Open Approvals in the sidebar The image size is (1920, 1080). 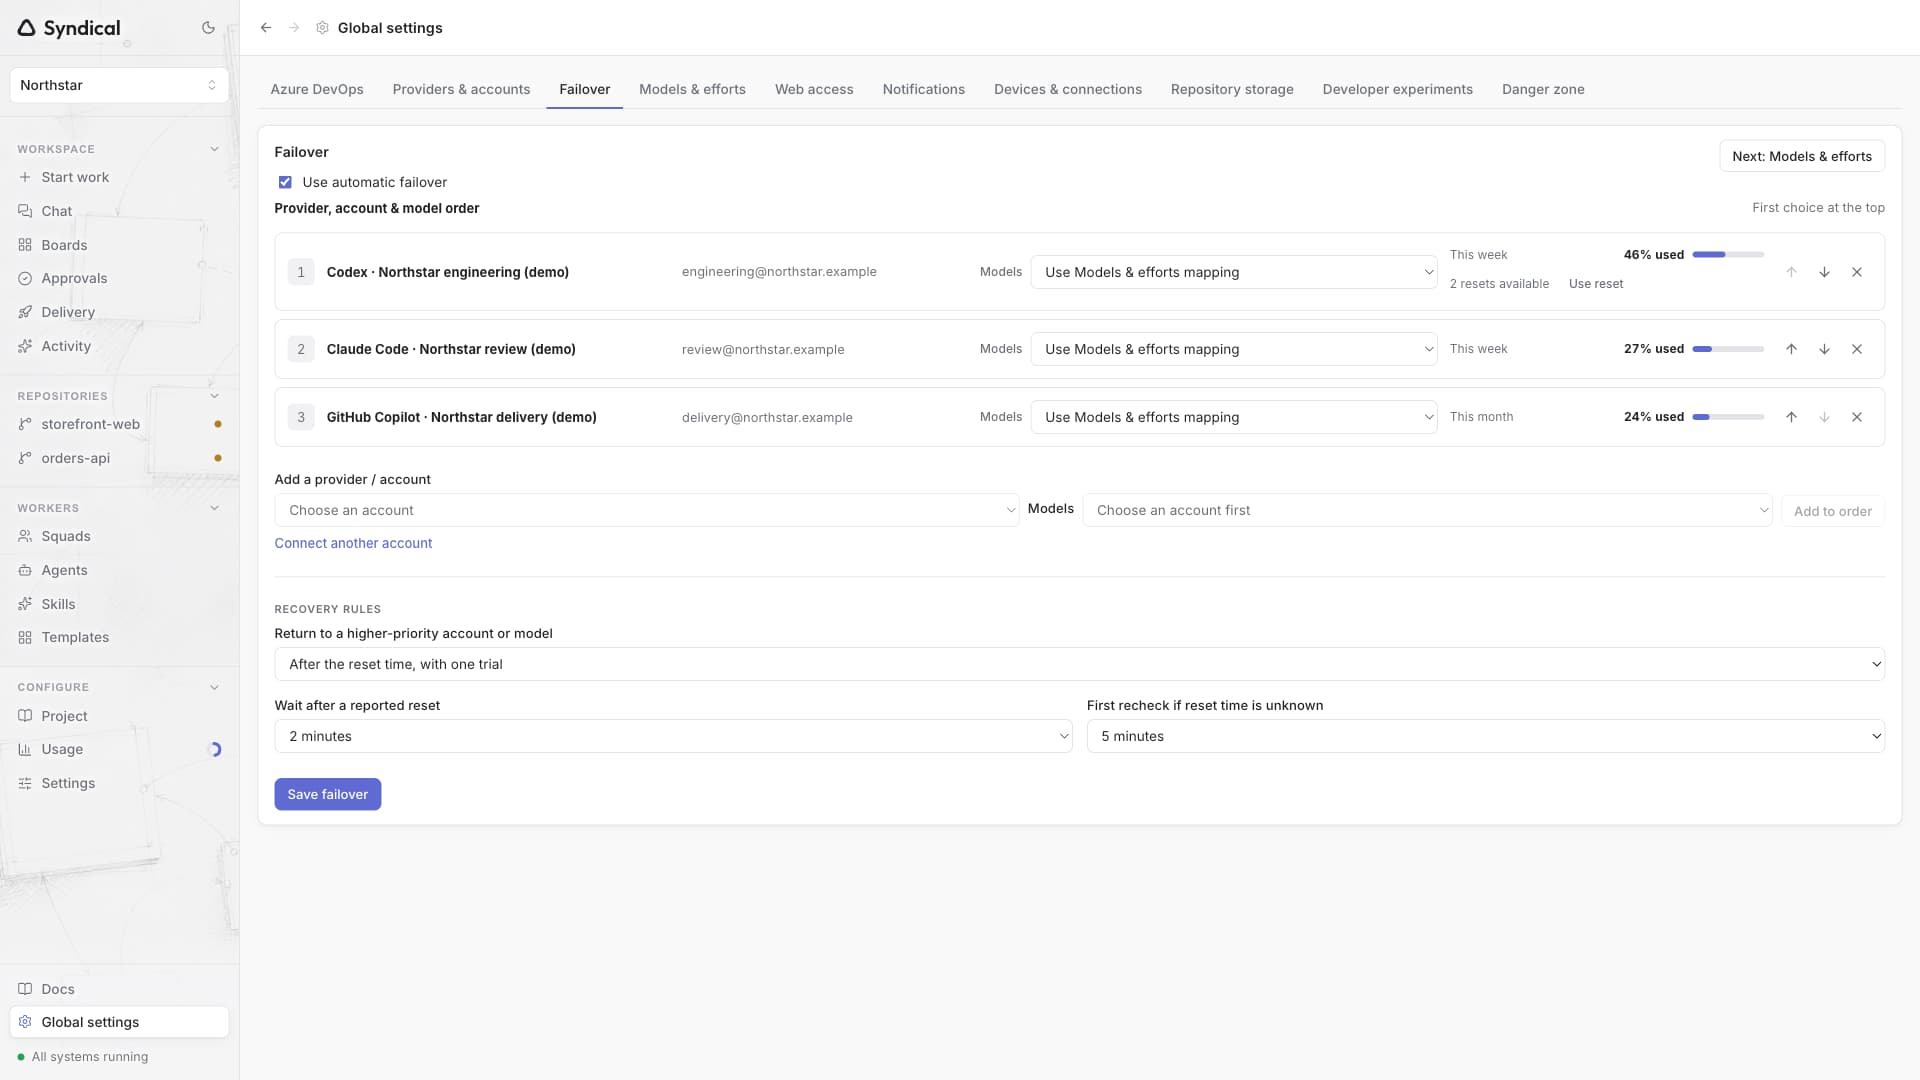pos(119,278)
